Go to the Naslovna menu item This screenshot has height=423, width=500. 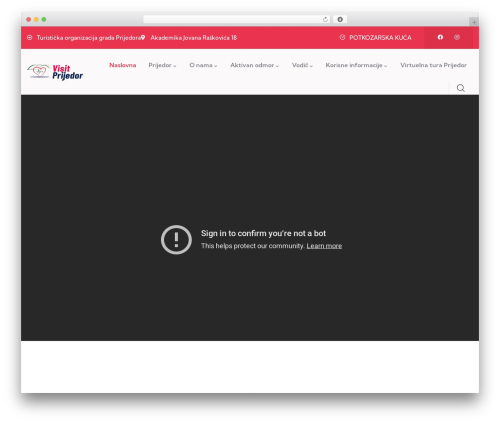(x=123, y=65)
